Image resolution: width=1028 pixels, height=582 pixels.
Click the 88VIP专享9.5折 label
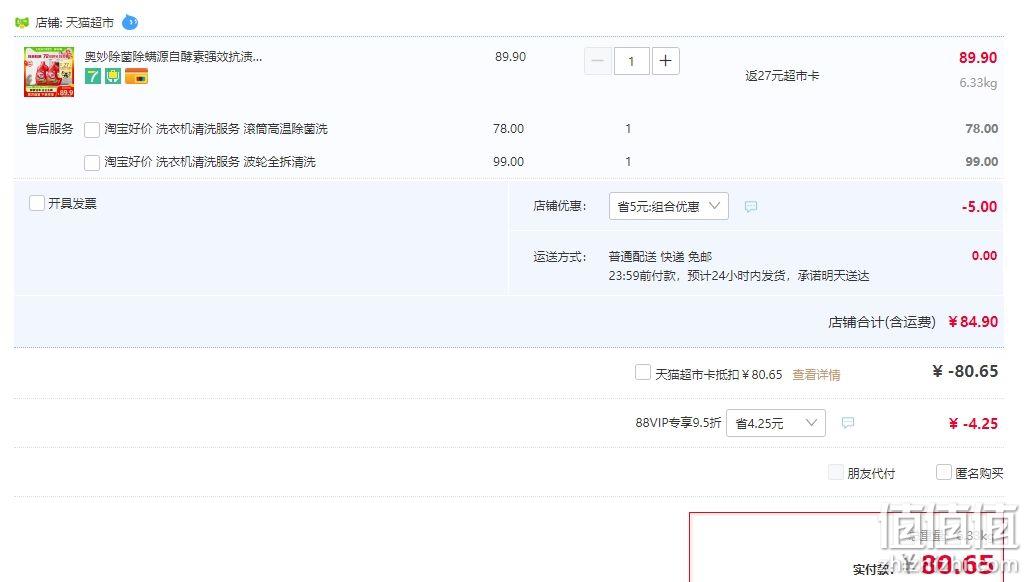(678, 423)
